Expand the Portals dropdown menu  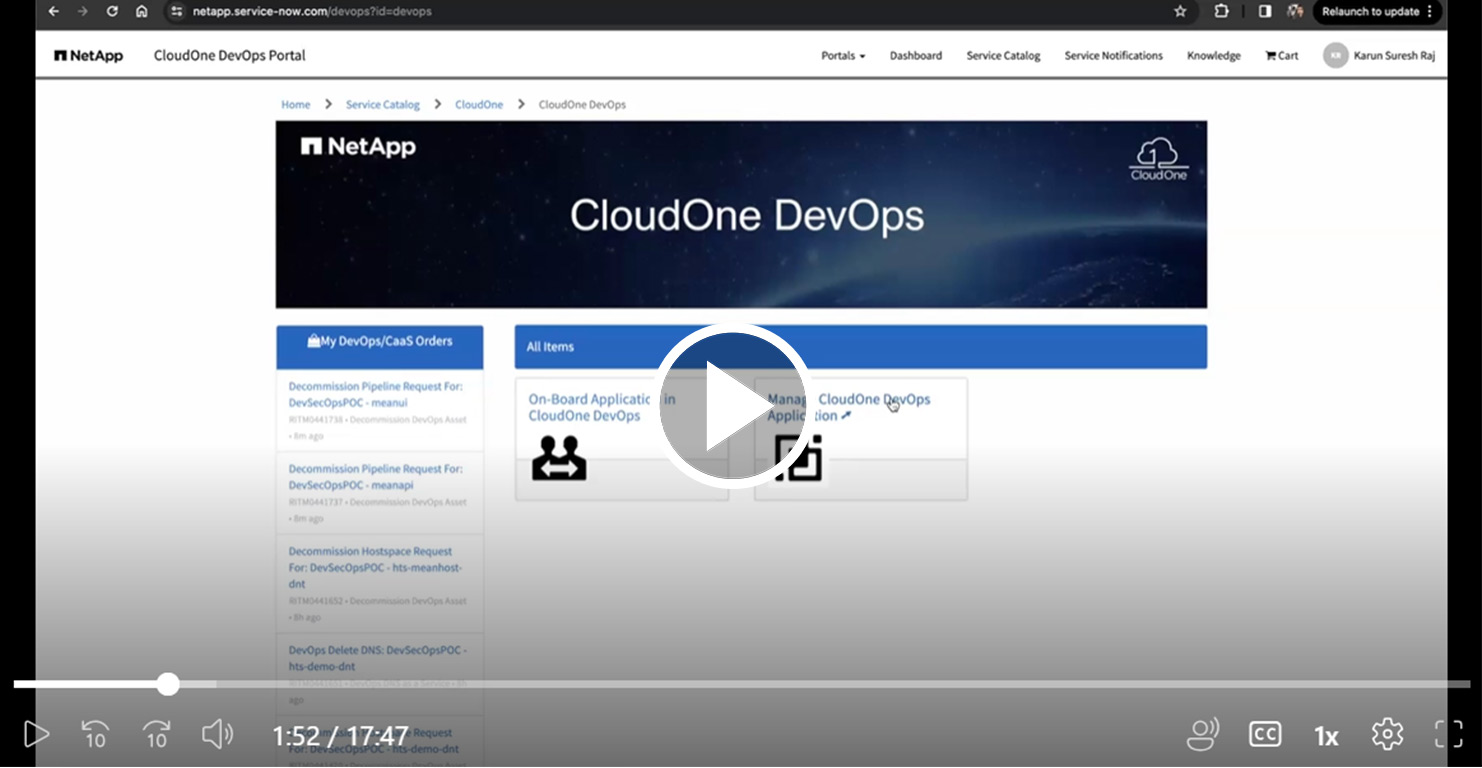click(843, 56)
